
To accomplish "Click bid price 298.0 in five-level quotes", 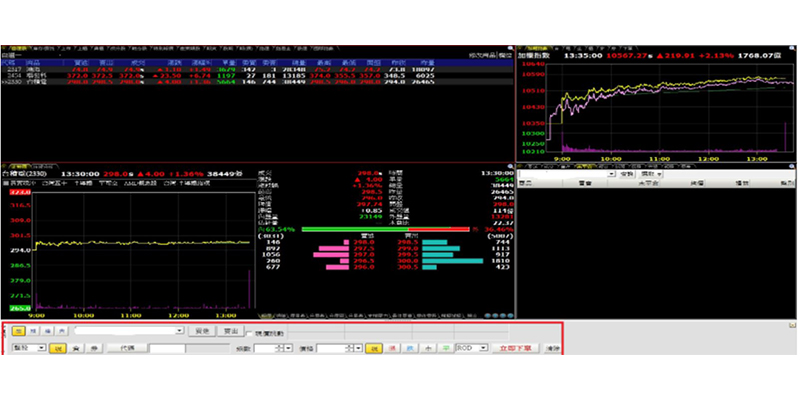I will pos(366,242).
